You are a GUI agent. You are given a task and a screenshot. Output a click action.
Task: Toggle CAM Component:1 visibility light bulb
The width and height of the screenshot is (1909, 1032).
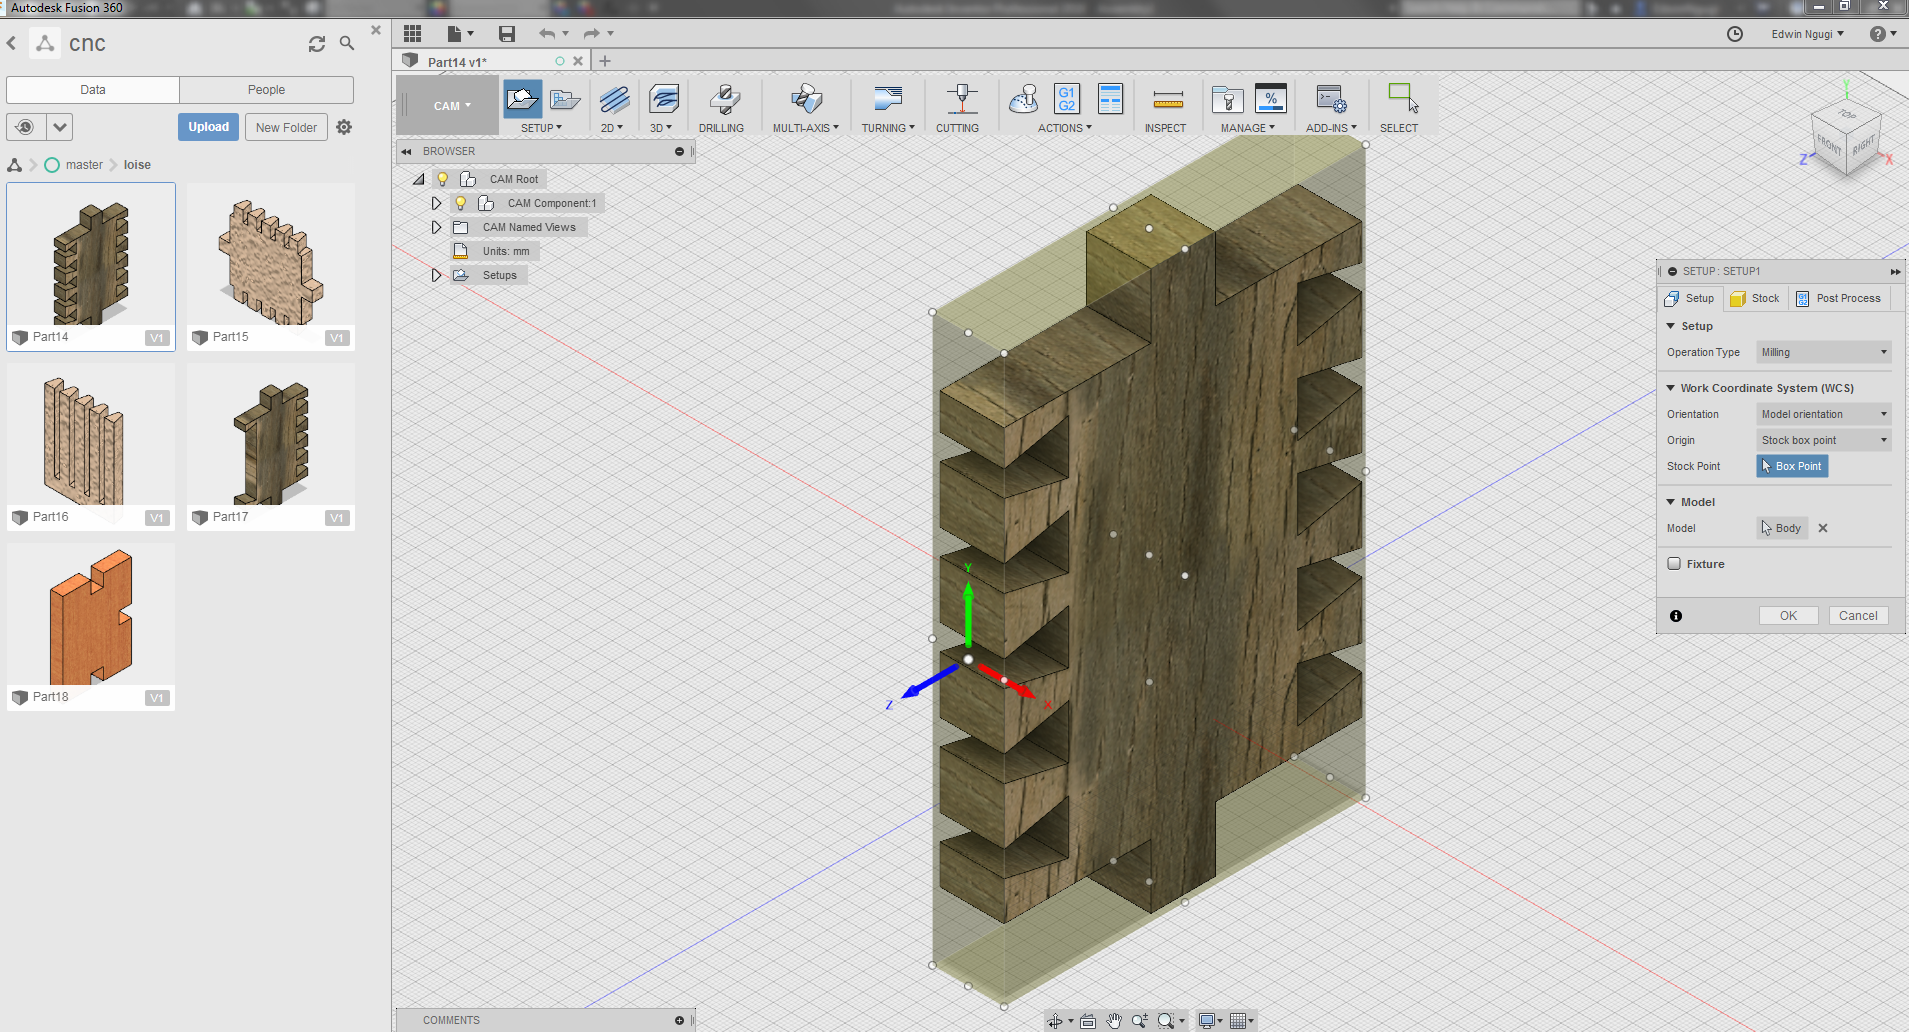[x=460, y=203]
